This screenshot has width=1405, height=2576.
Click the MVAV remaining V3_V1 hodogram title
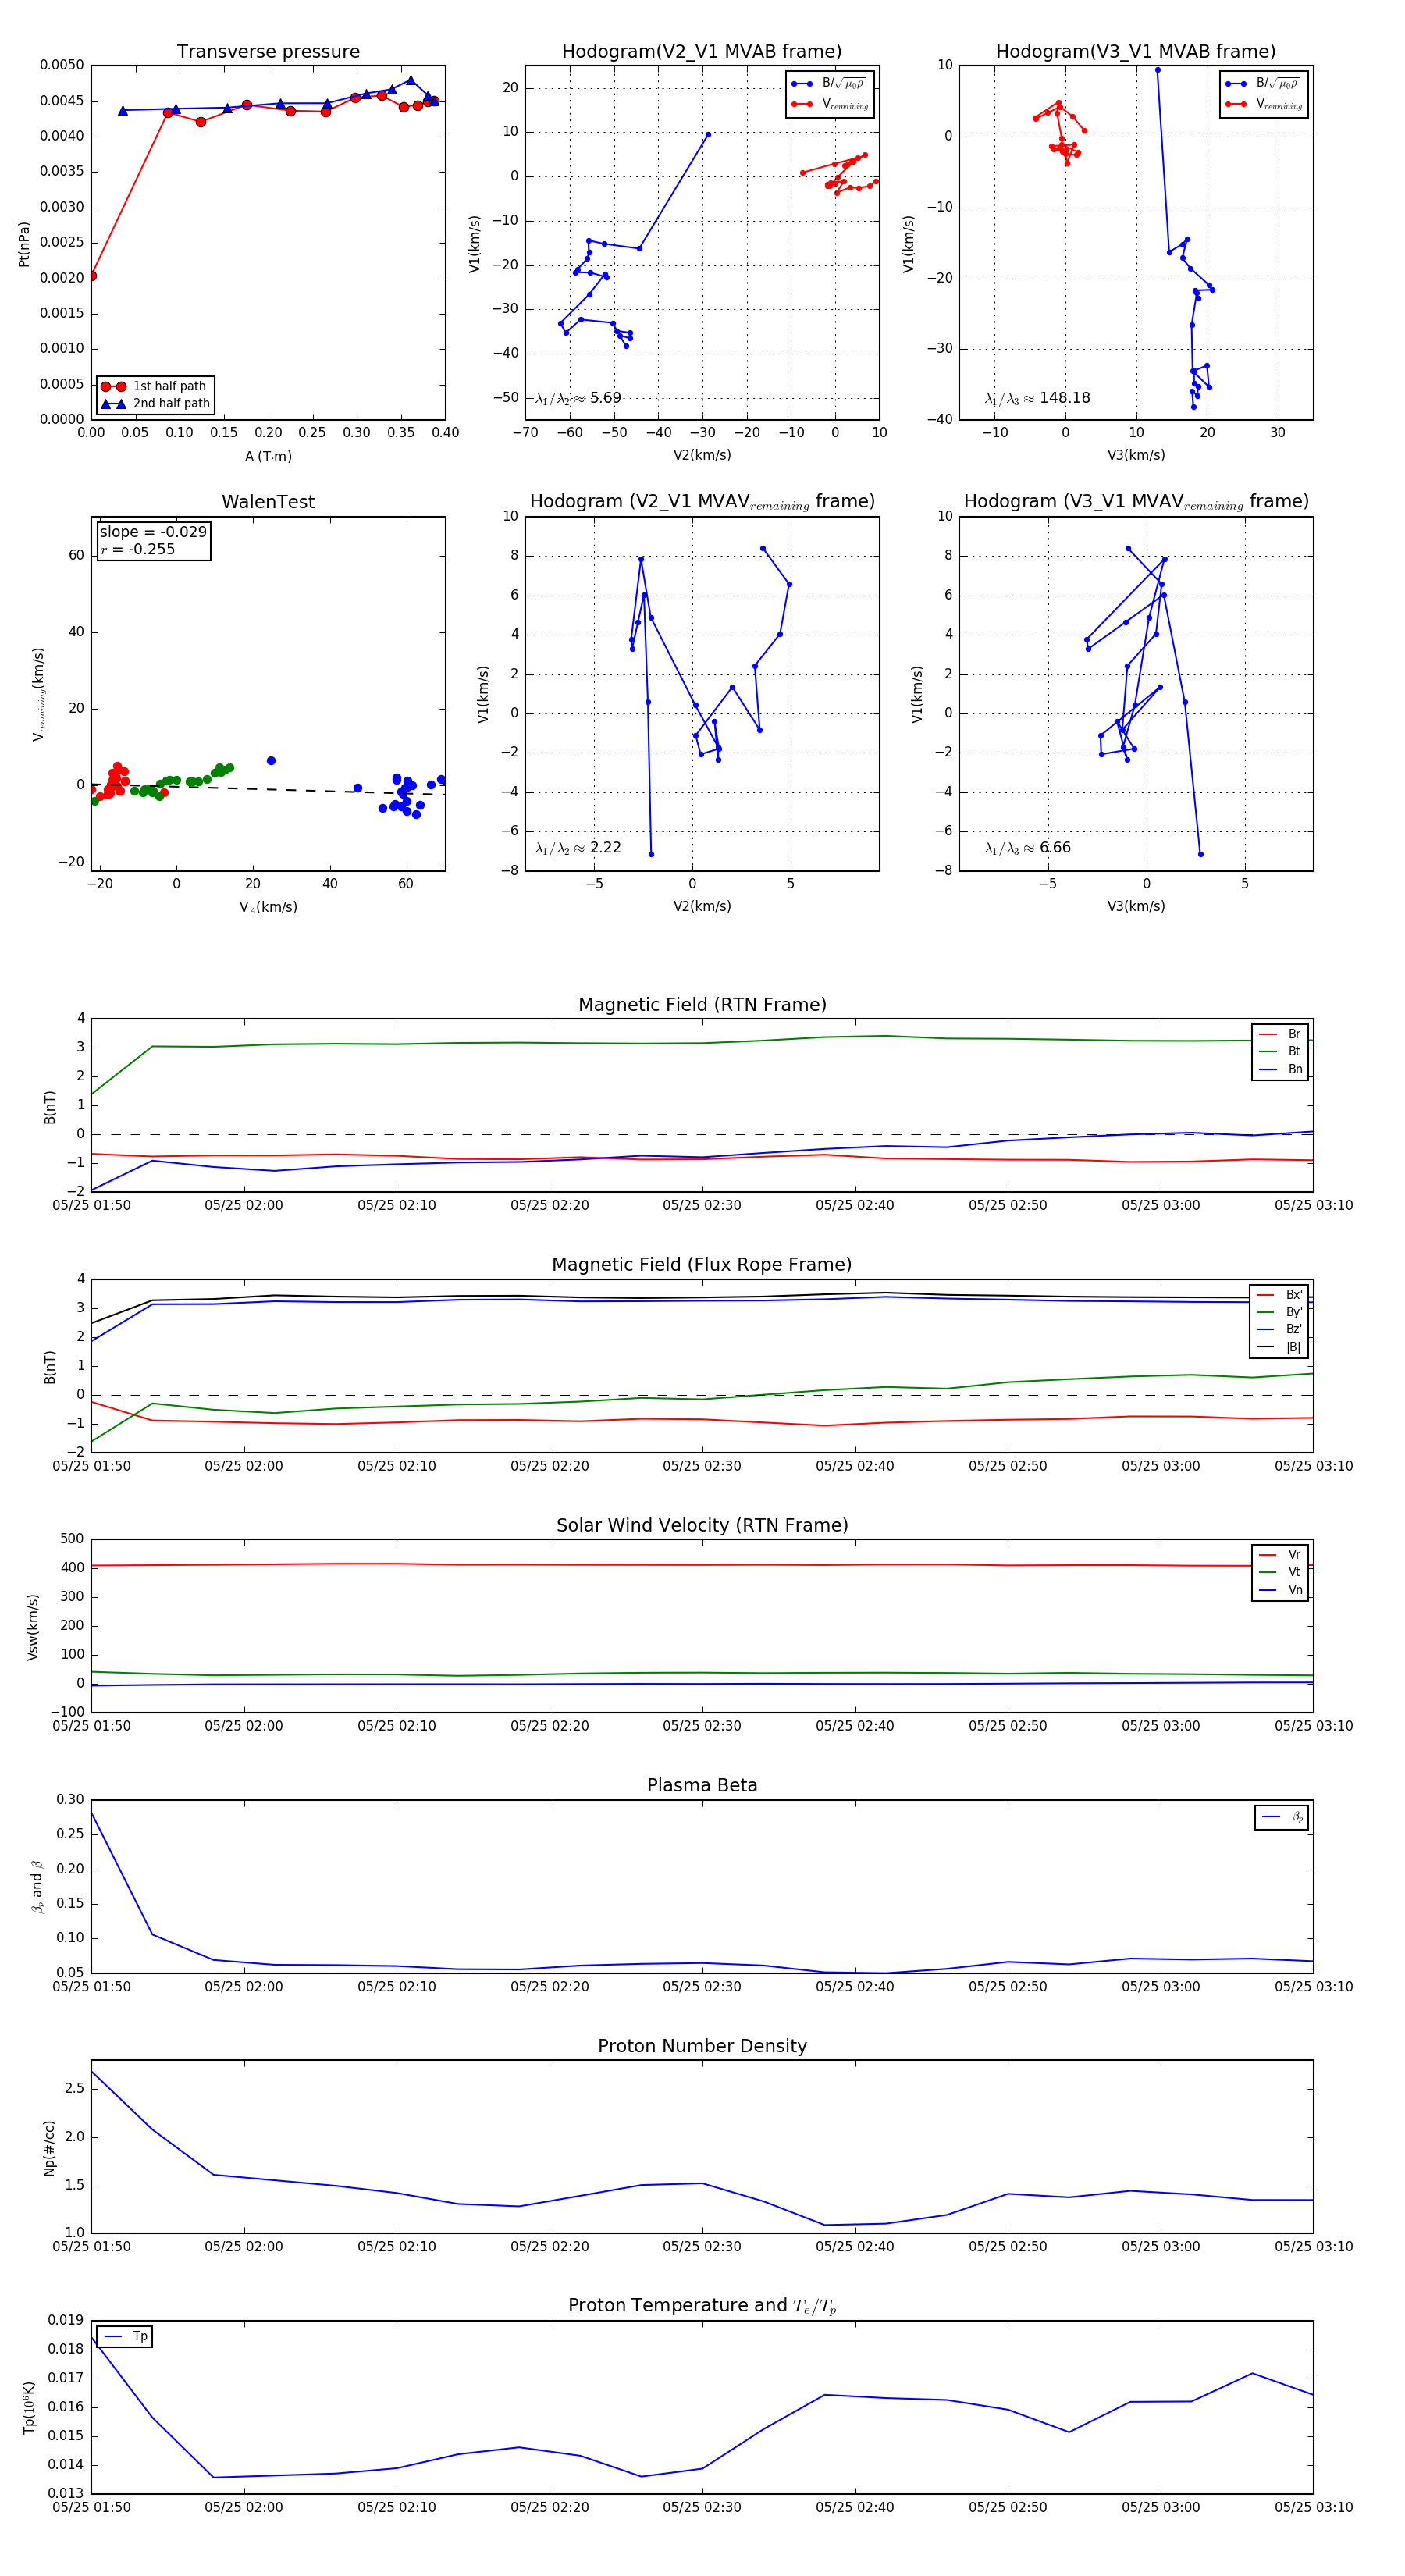1136,502
